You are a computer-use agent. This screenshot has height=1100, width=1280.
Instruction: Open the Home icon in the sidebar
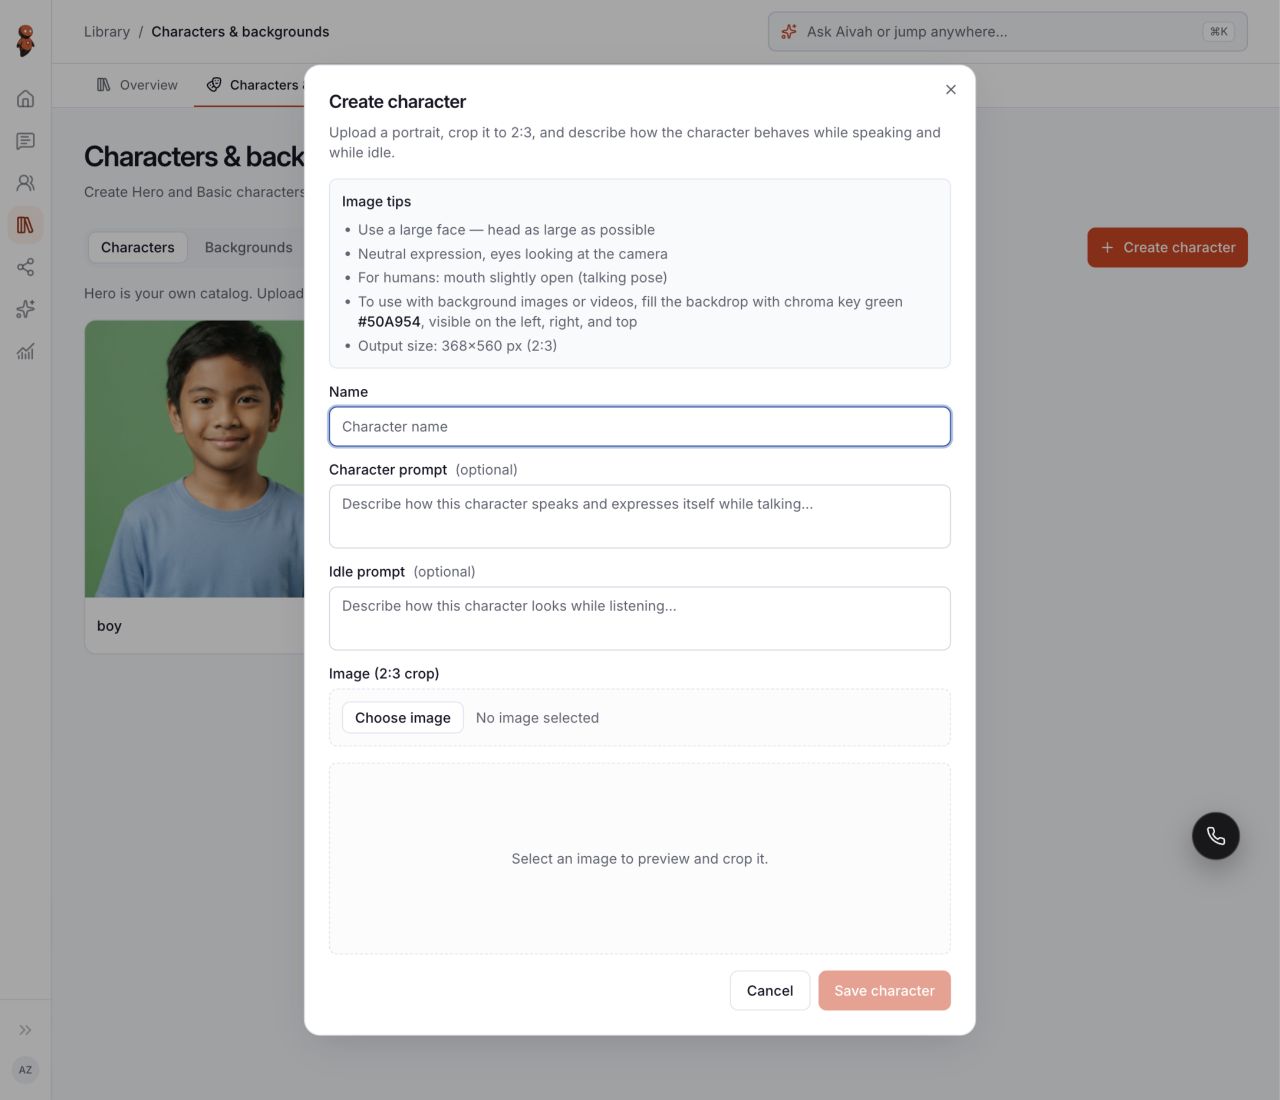[26, 99]
